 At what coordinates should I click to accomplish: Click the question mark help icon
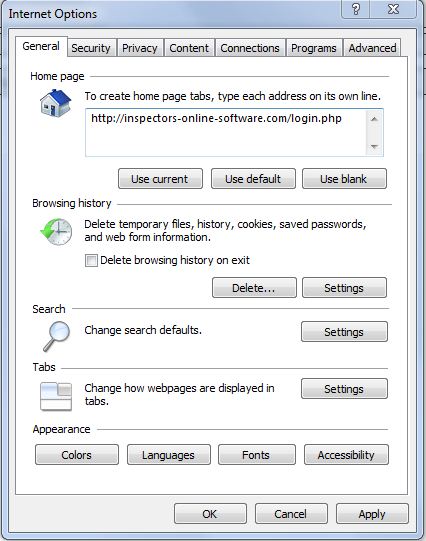(x=356, y=9)
